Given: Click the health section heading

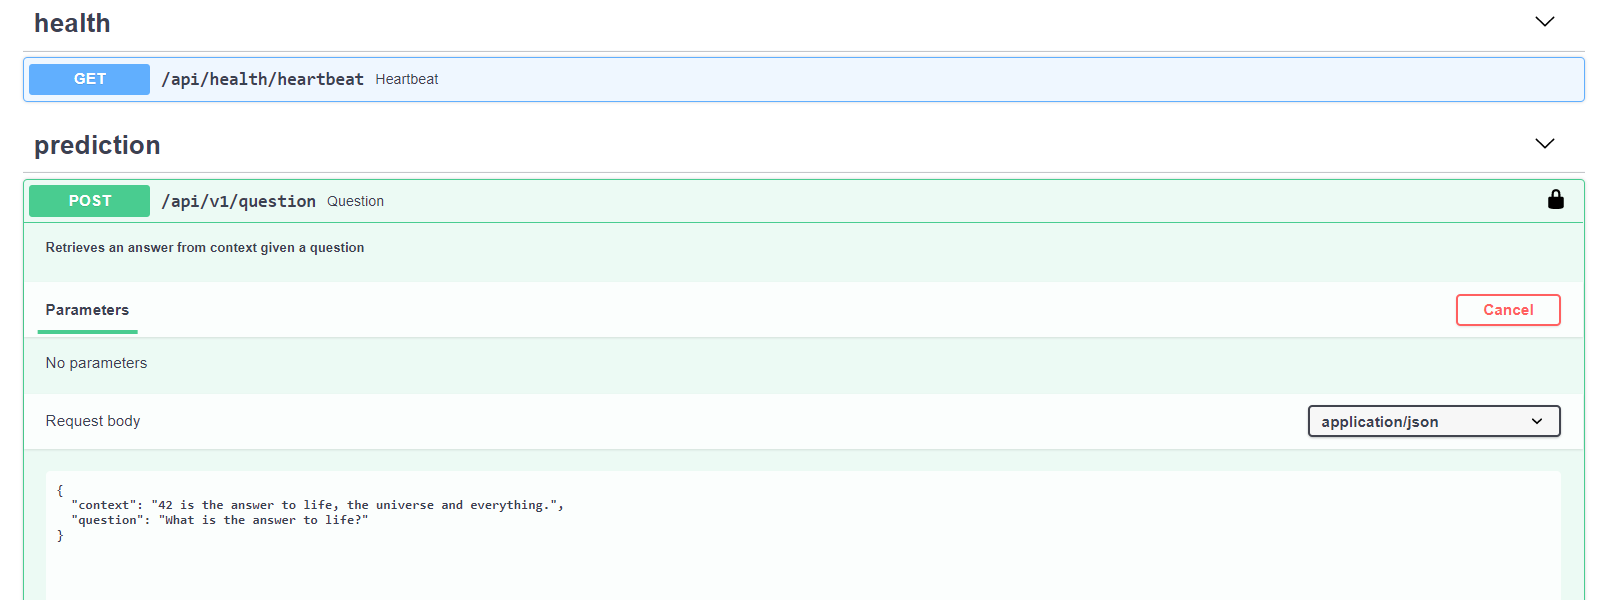Looking at the screenshot, I should tap(72, 23).
